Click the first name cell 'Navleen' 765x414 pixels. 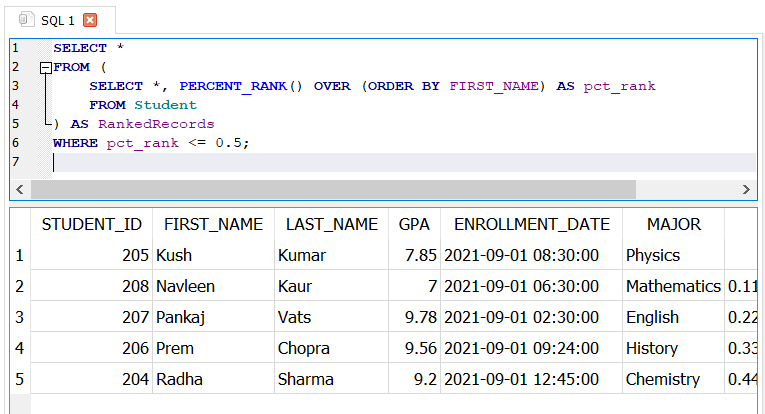[x=213, y=286]
